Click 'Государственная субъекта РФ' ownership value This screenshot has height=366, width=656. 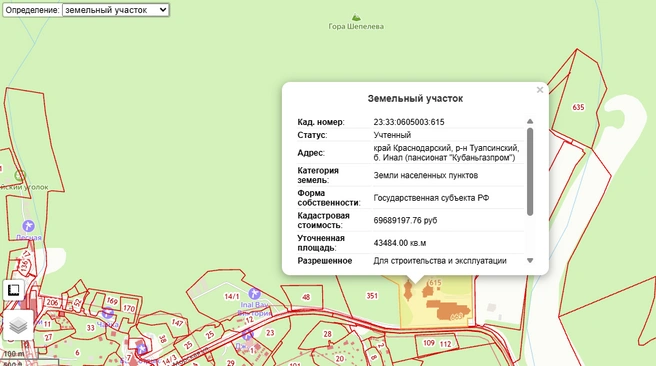click(431, 198)
